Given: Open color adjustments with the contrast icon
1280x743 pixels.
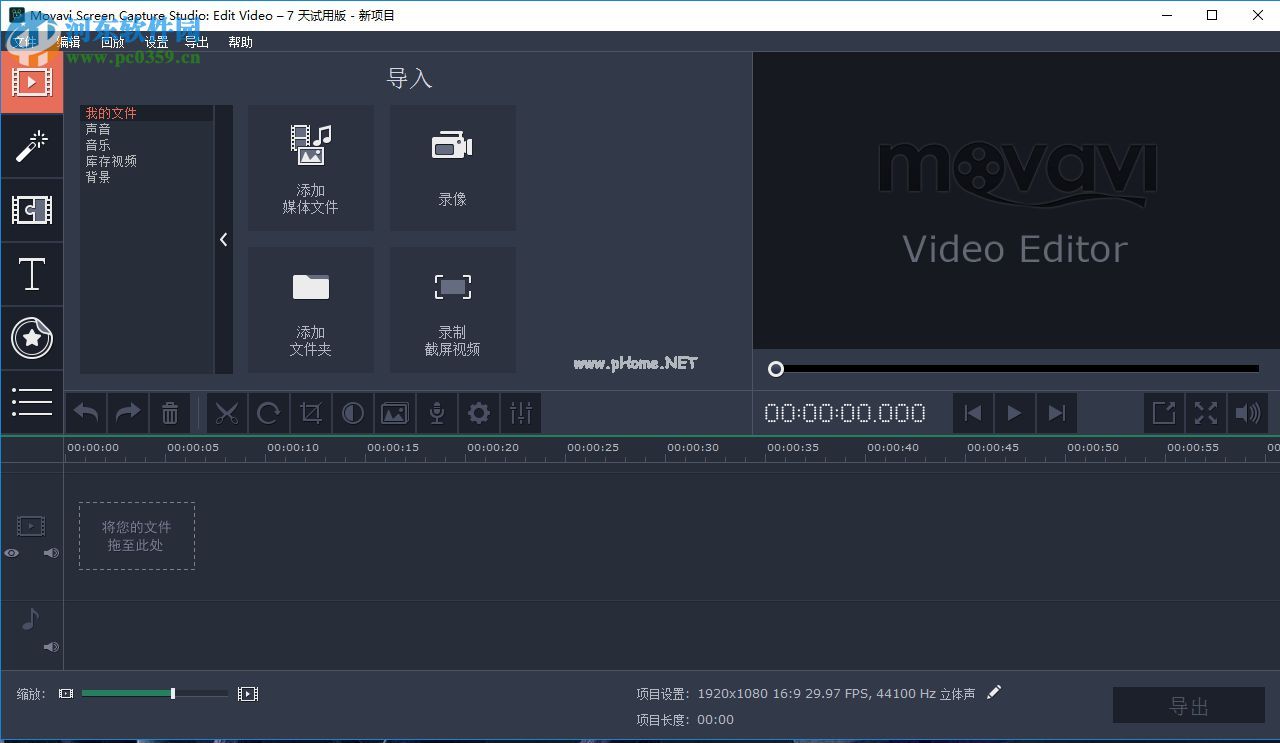Looking at the screenshot, I should pyautogui.click(x=353, y=412).
